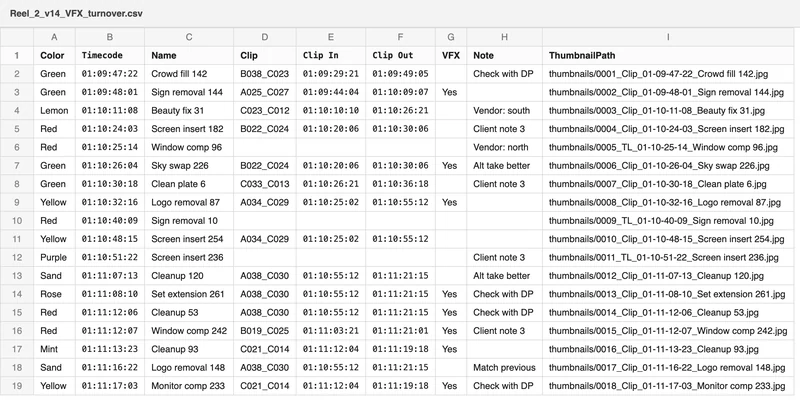
Task: Click timecode cell 01:11:12:07
Action: 110,331
